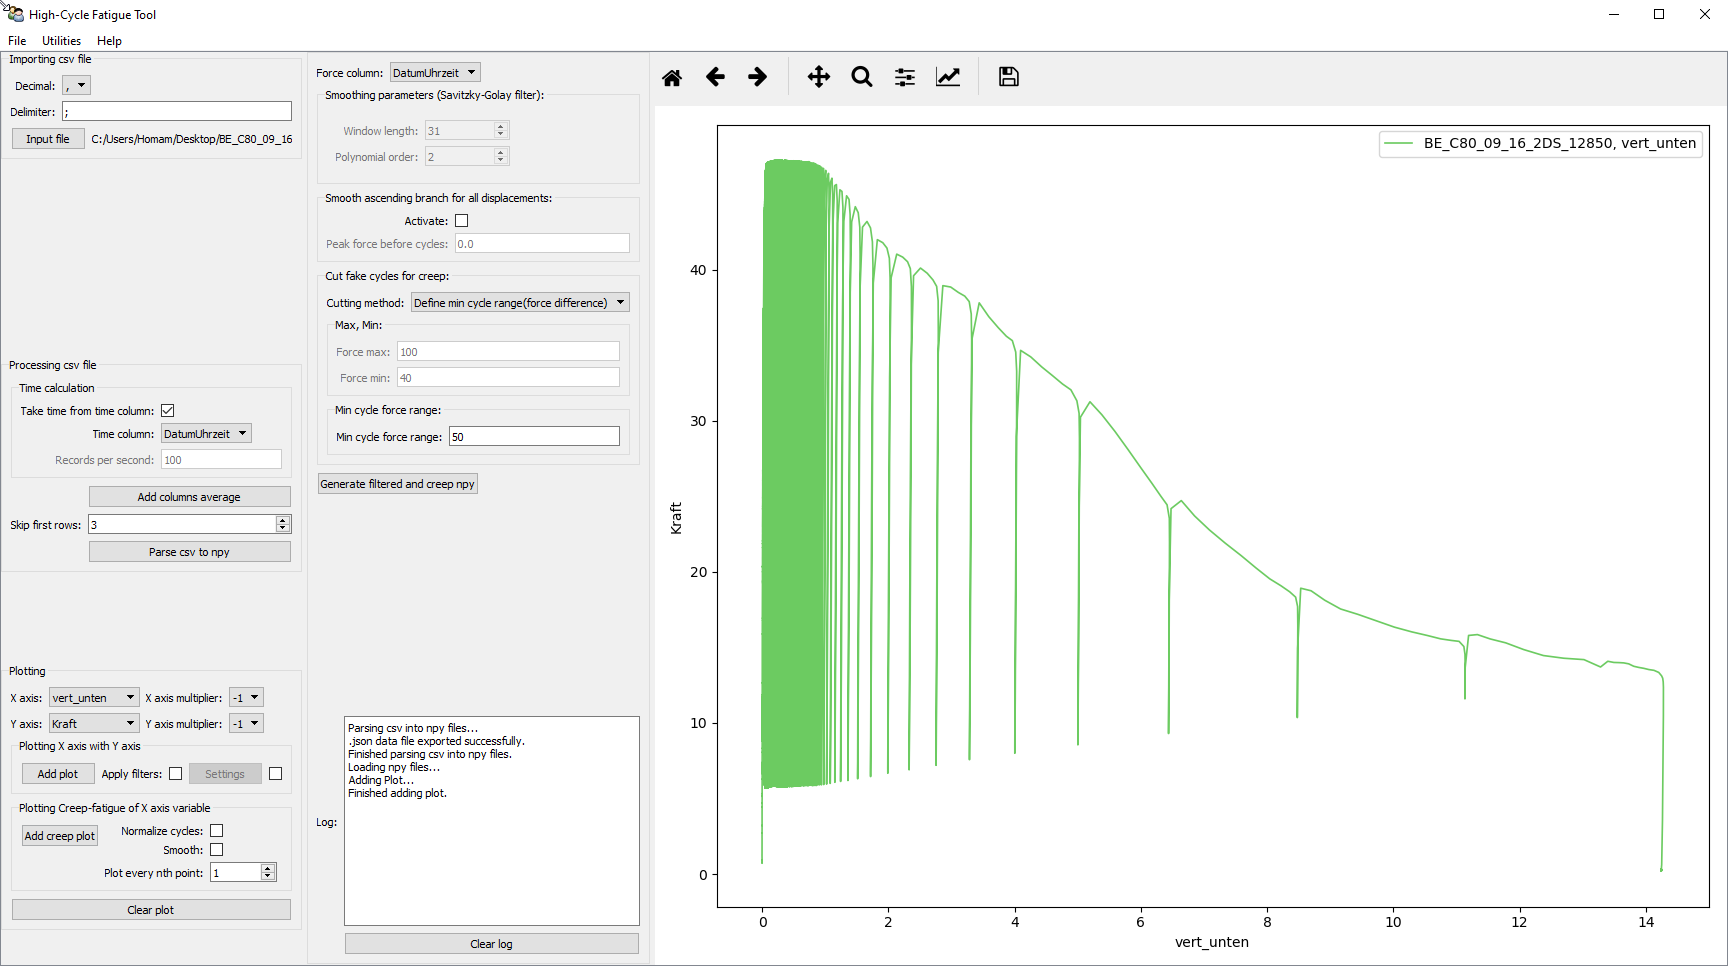Tick the checkbox right of Settings button
The height and width of the screenshot is (966, 1728).
(x=276, y=774)
